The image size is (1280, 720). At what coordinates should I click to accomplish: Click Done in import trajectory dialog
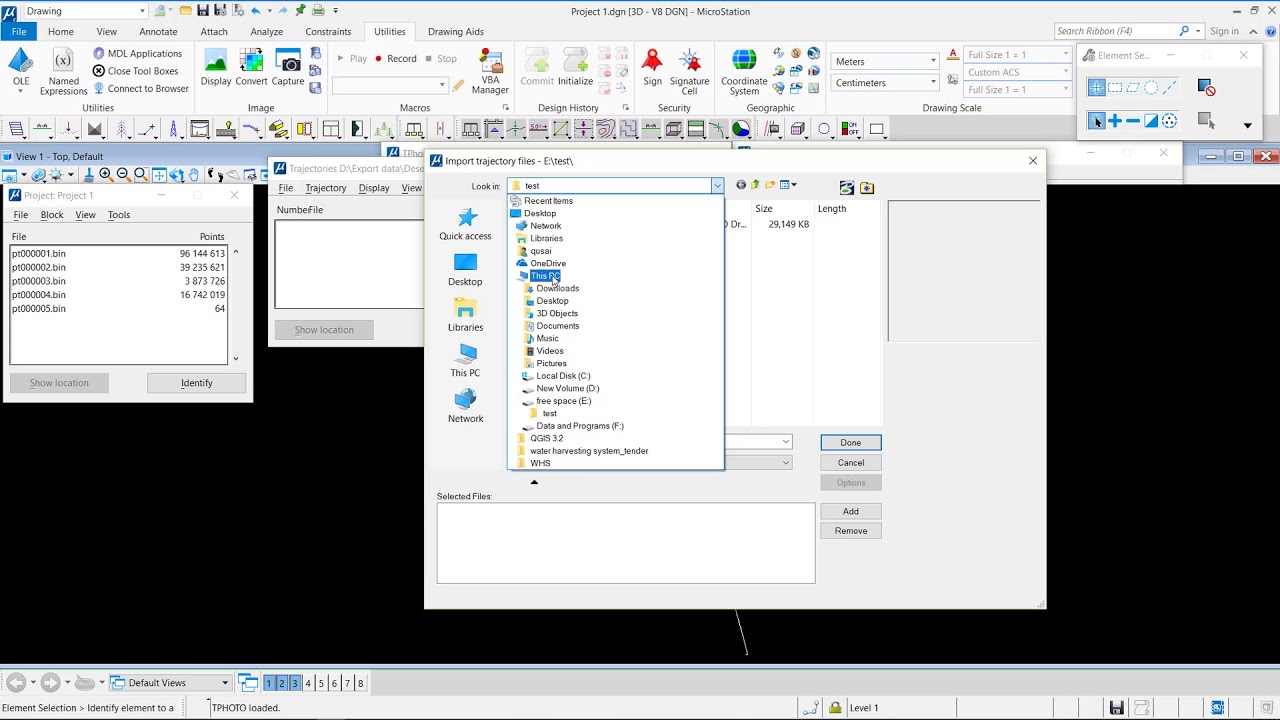coord(851,443)
